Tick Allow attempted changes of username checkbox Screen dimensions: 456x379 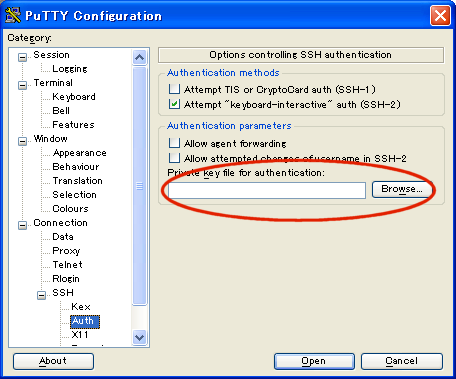click(174, 158)
